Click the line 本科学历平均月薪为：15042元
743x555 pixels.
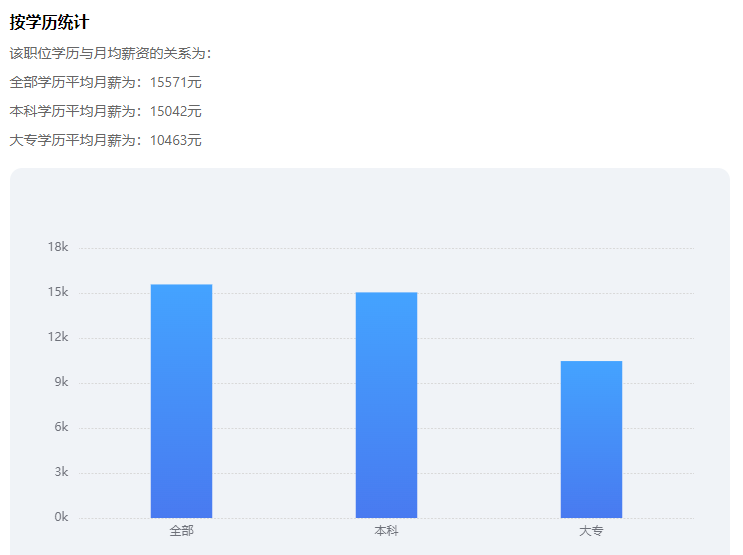(106, 111)
